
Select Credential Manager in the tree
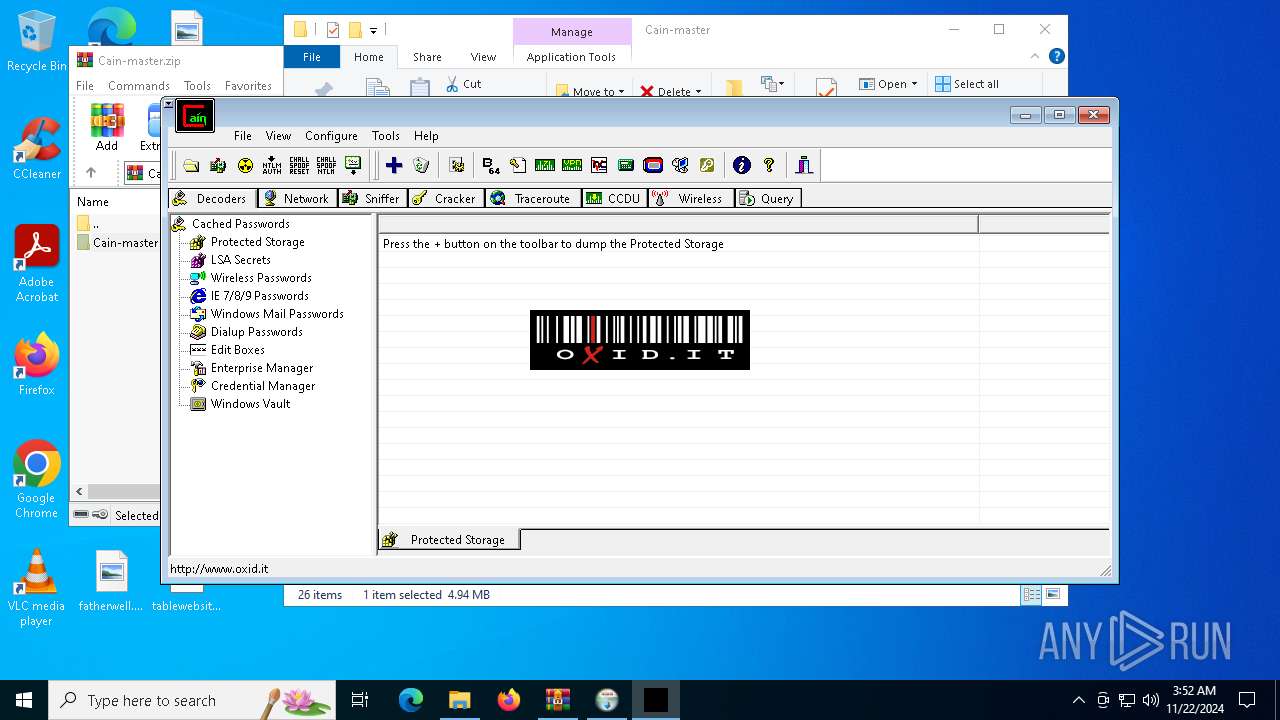tap(263, 386)
